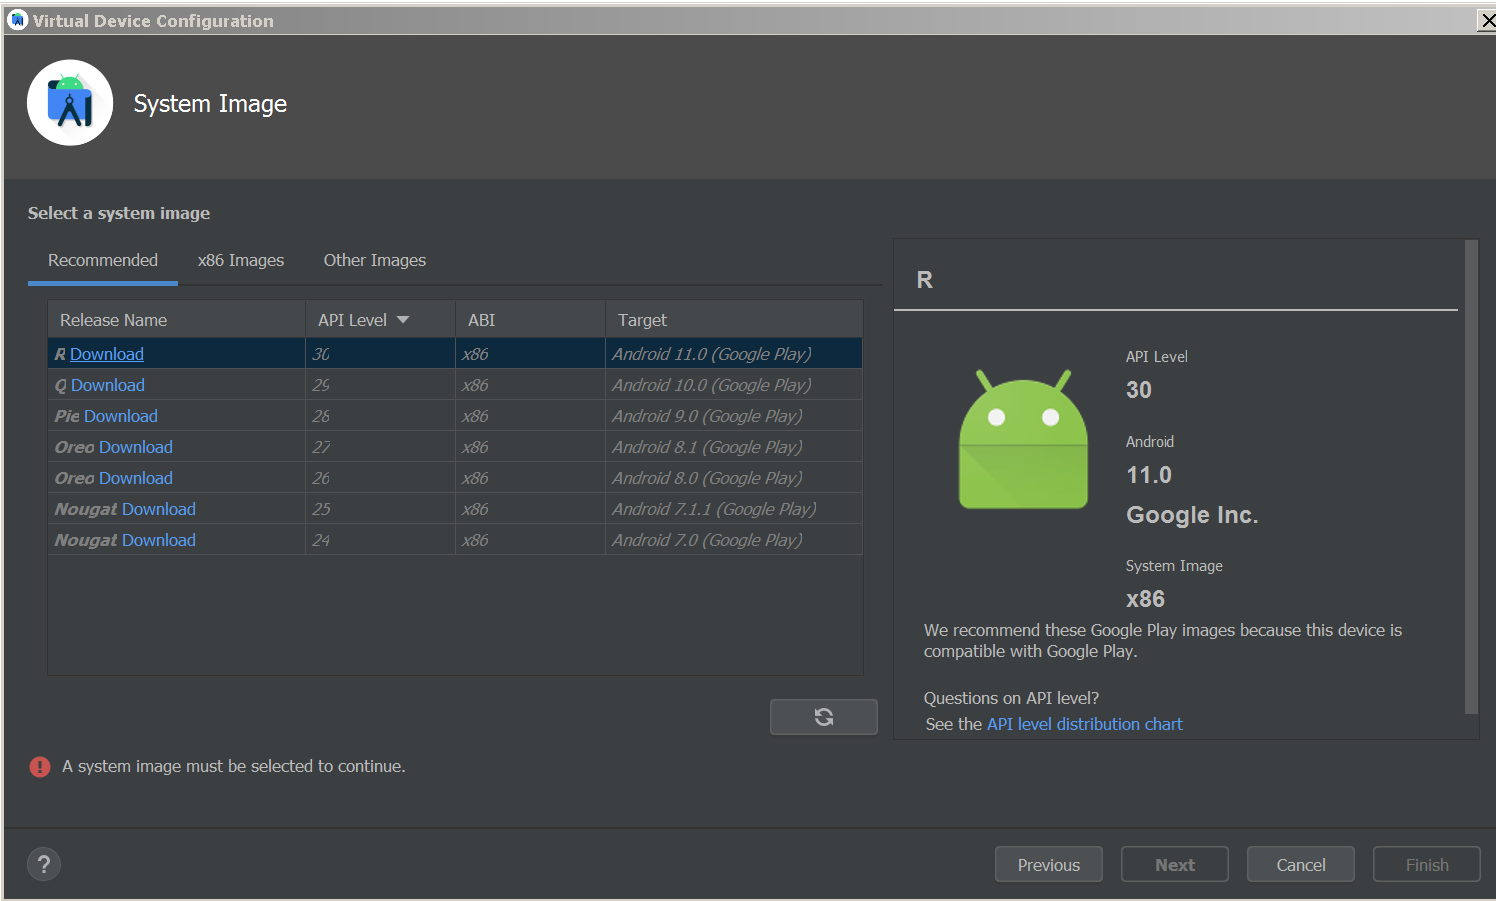The width and height of the screenshot is (1496, 901).
Task: Select the Android 7.1.1 (Google Play) row
Action: (x=455, y=509)
